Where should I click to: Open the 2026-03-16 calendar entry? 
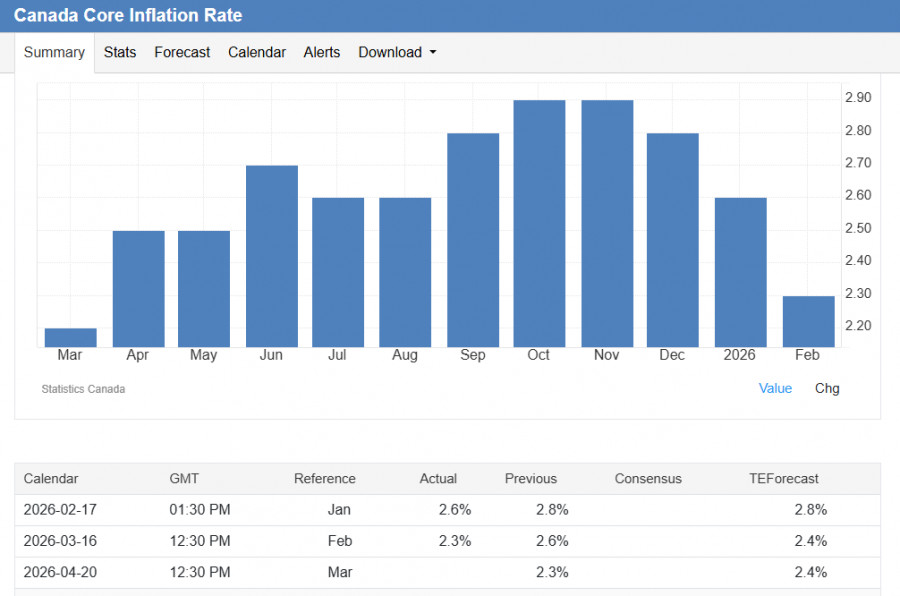60,541
